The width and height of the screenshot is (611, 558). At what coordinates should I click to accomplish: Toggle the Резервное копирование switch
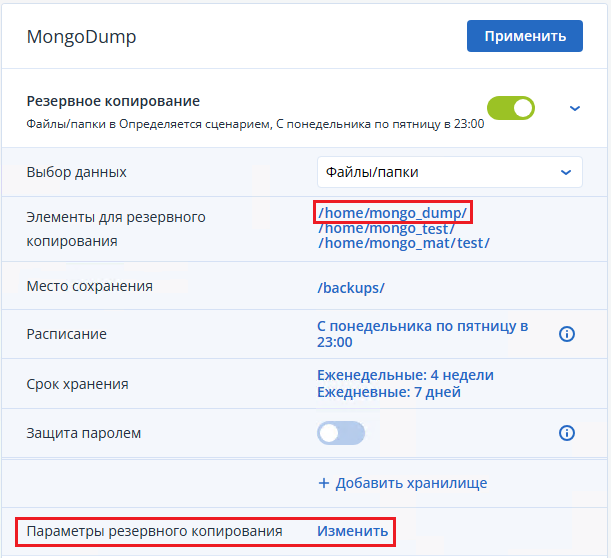point(511,108)
